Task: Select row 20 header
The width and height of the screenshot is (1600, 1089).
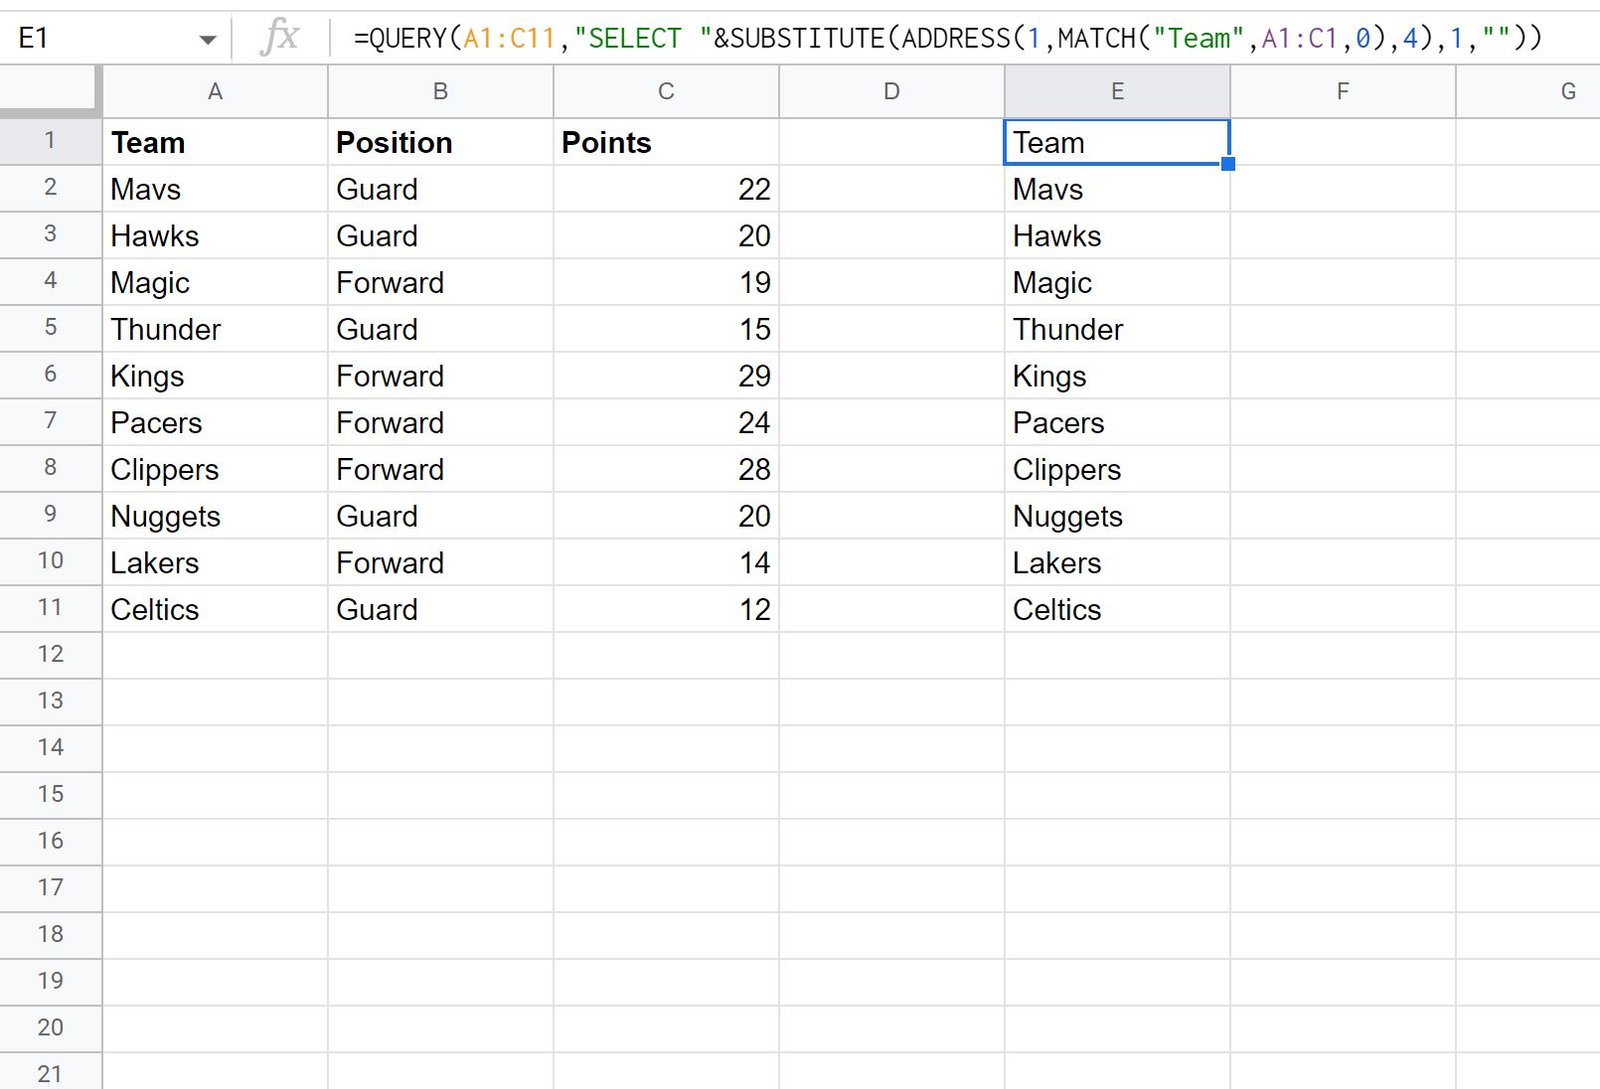Action: [50, 1028]
